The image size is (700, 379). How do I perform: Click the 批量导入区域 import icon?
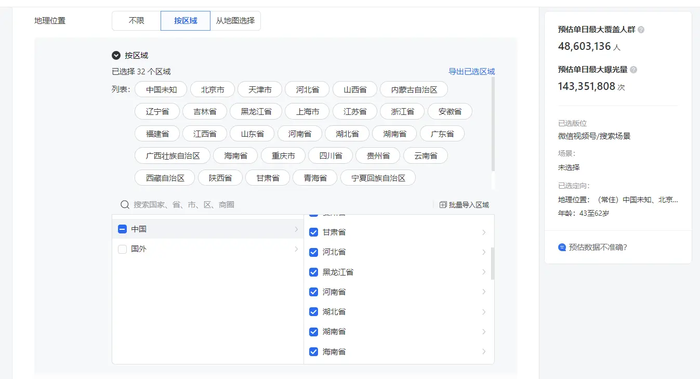[443, 205]
